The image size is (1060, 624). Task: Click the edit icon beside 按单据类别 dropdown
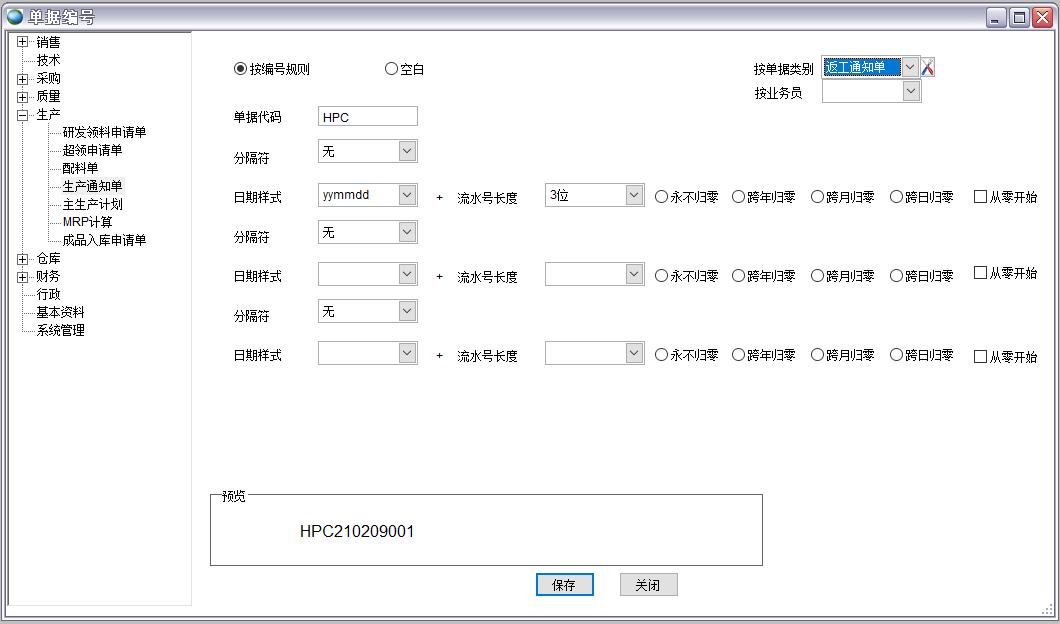point(928,65)
